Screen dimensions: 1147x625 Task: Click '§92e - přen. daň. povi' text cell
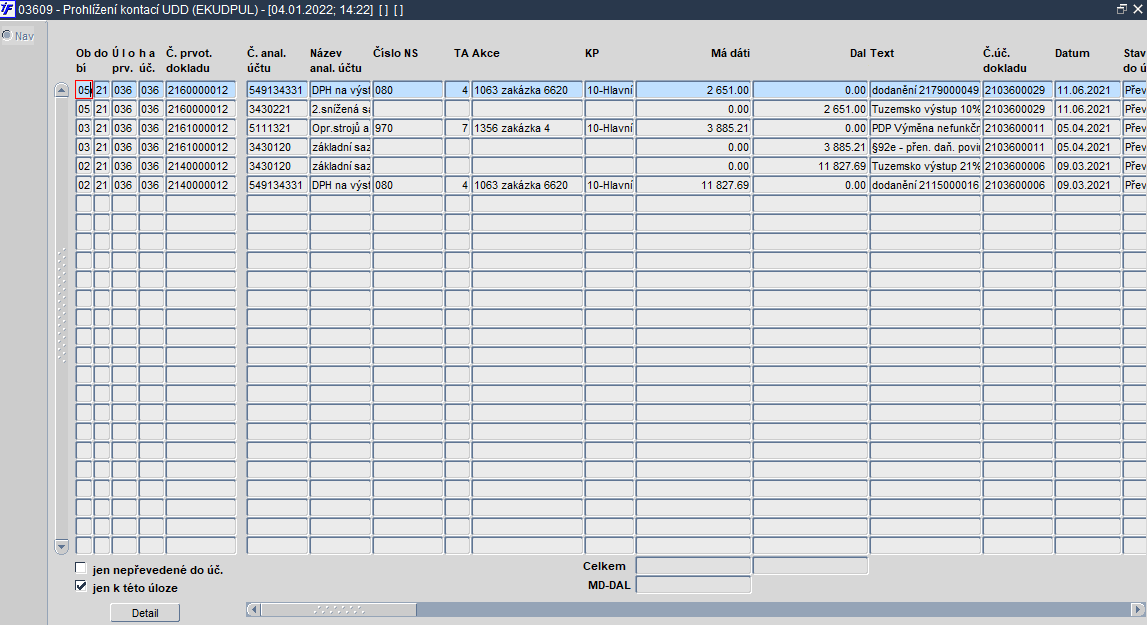click(x=925, y=147)
